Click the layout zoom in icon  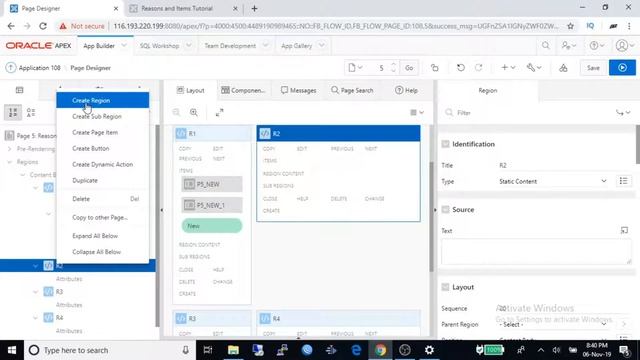[x=194, y=112]
